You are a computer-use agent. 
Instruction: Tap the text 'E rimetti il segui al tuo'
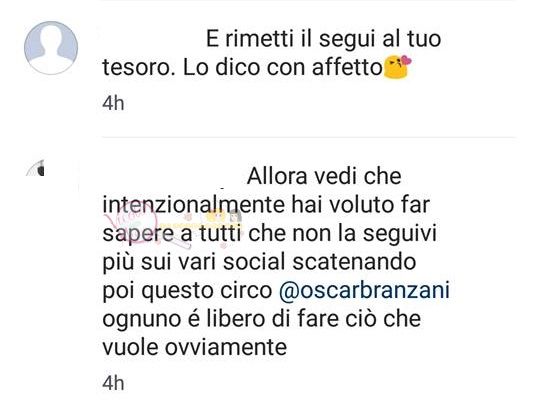(323, 39)
